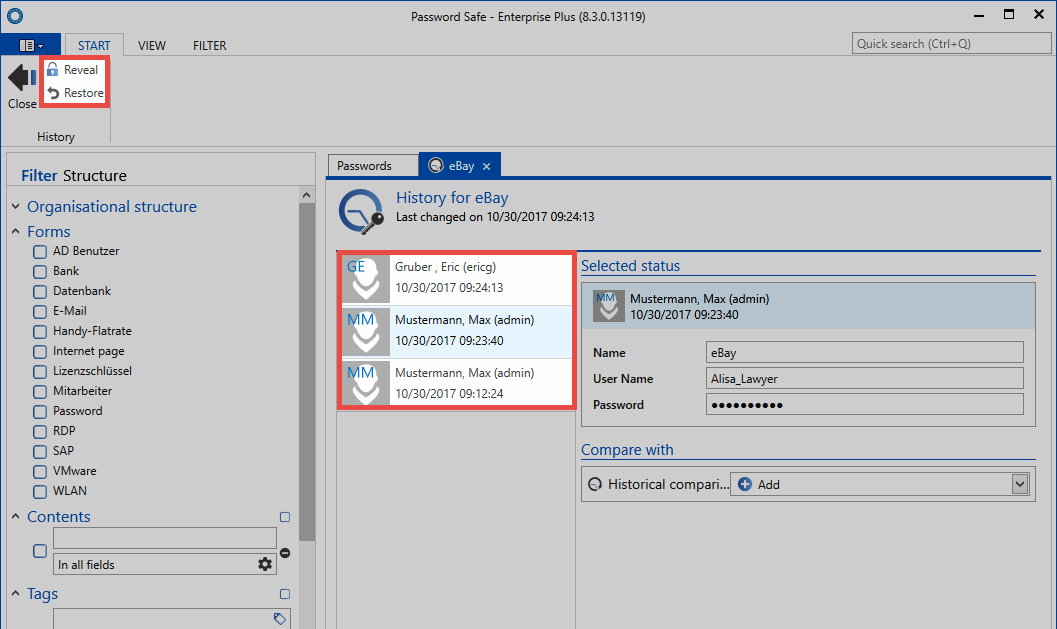The width and height of the screenshot is (1057, 629).
Task: Switch to the Passwords tab
Action: (373, 166)
